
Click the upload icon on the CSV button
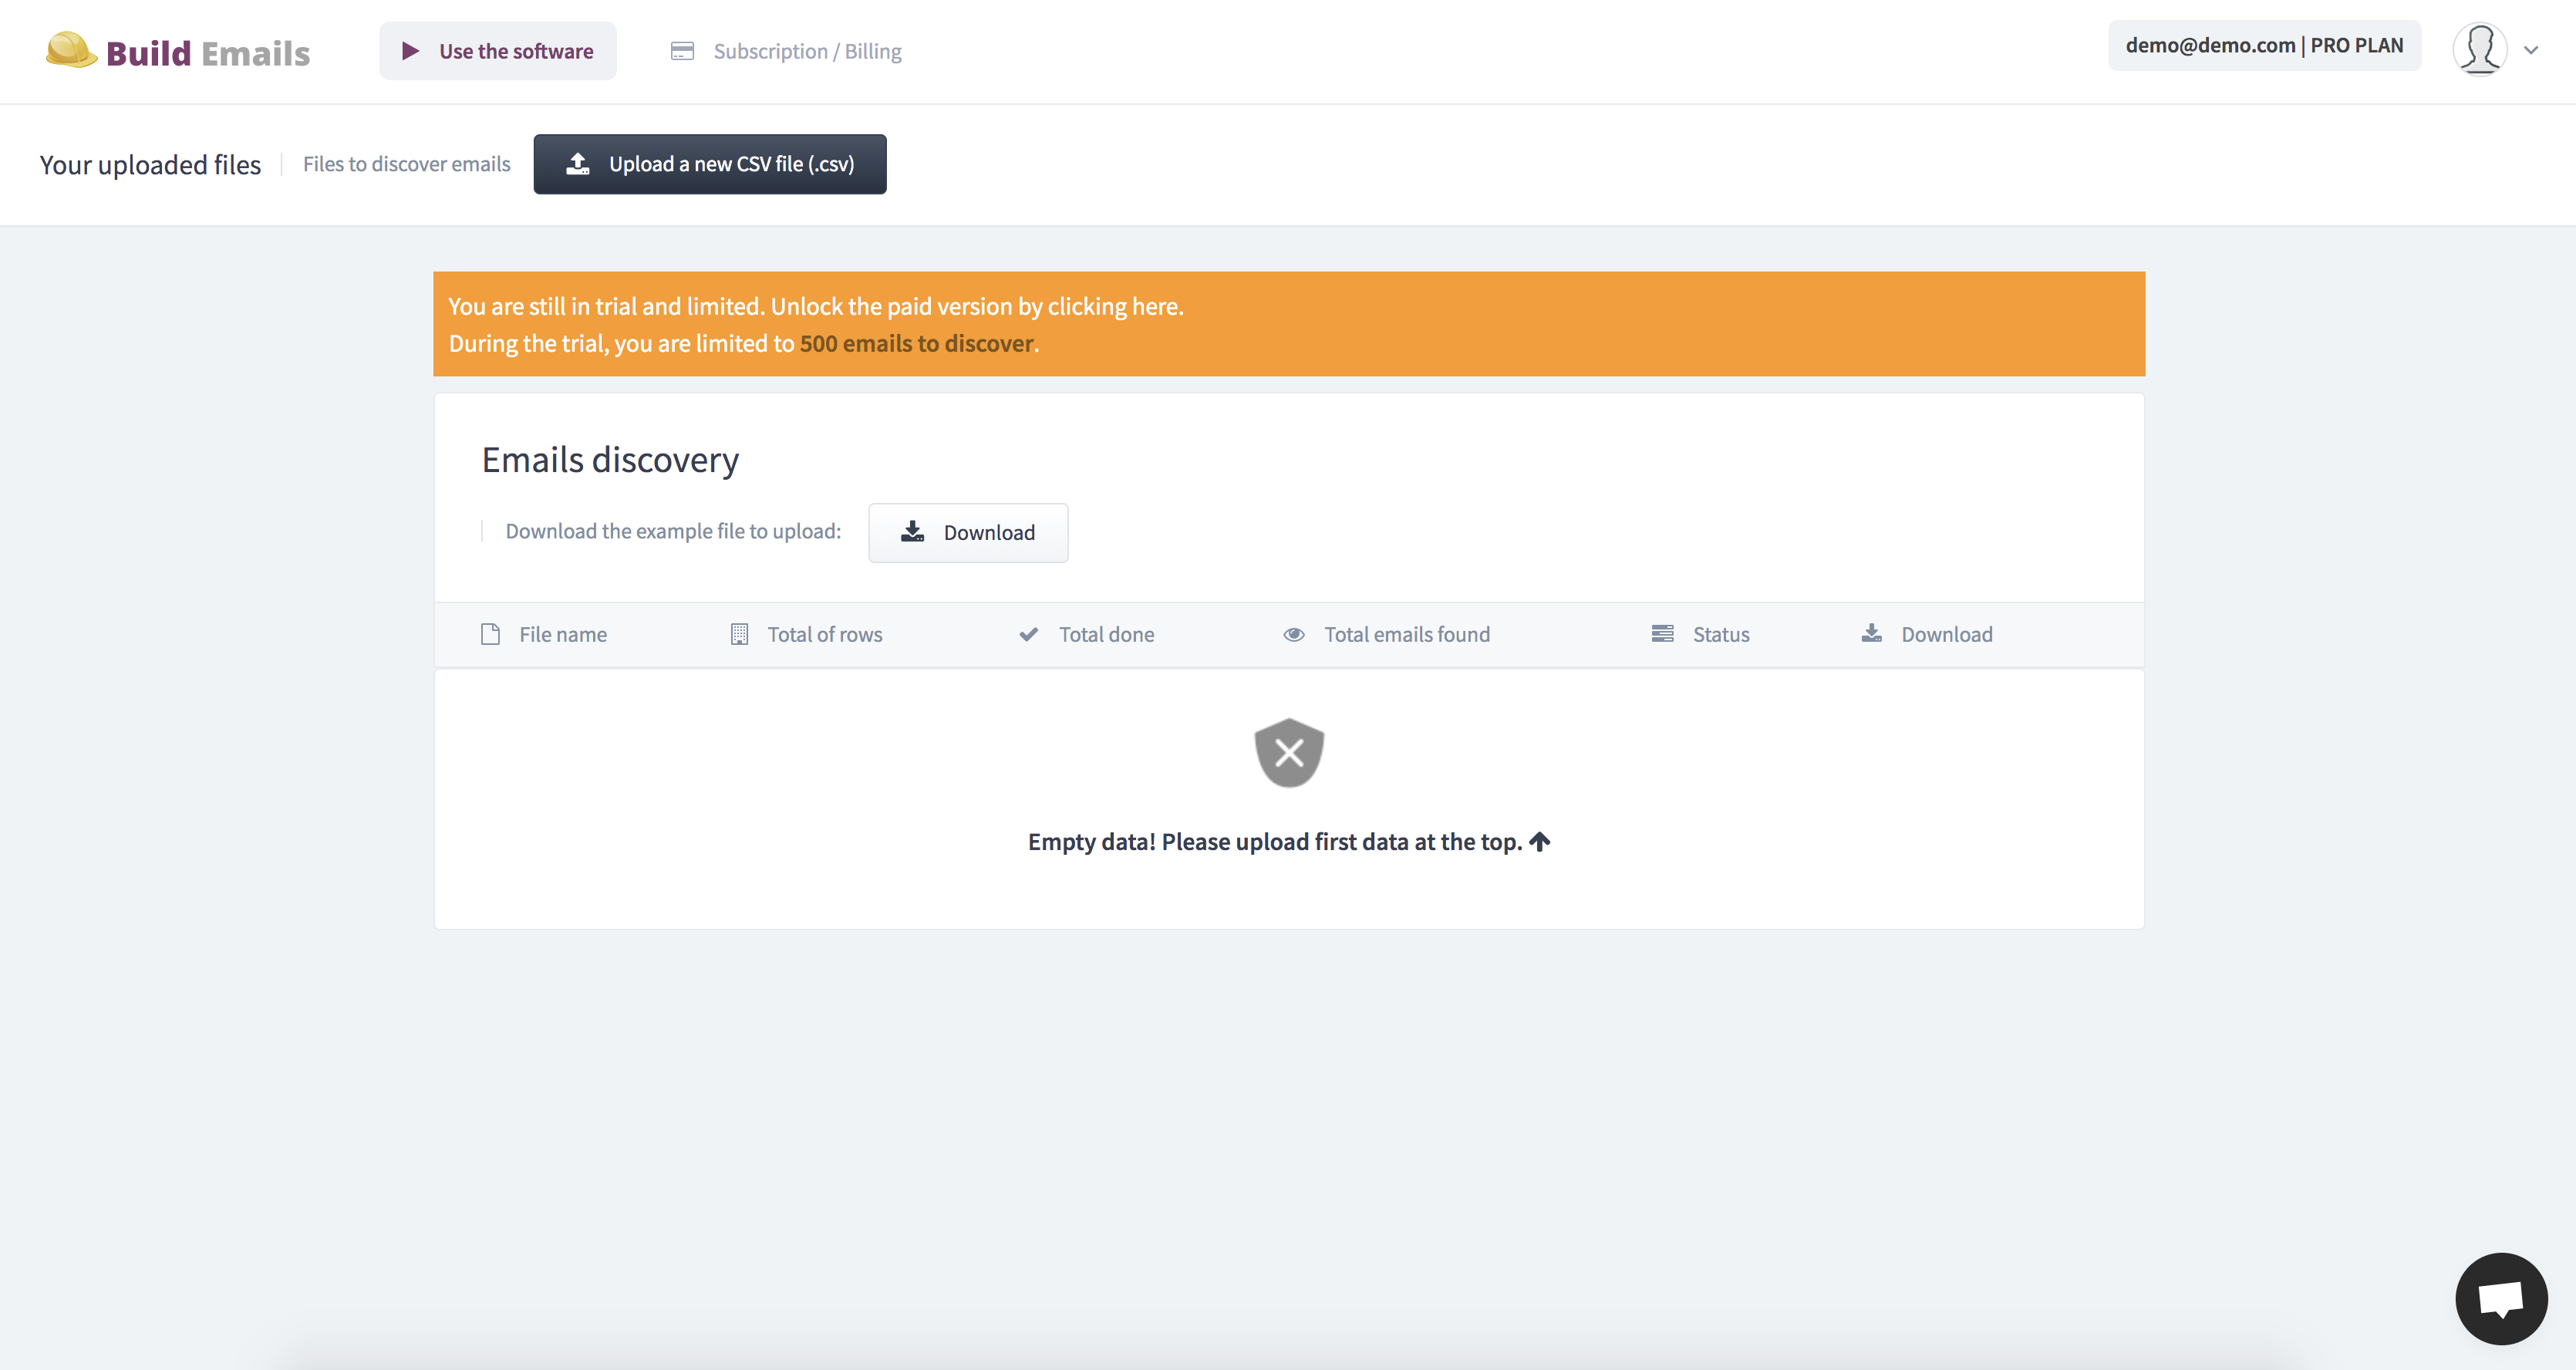[578, 164]
